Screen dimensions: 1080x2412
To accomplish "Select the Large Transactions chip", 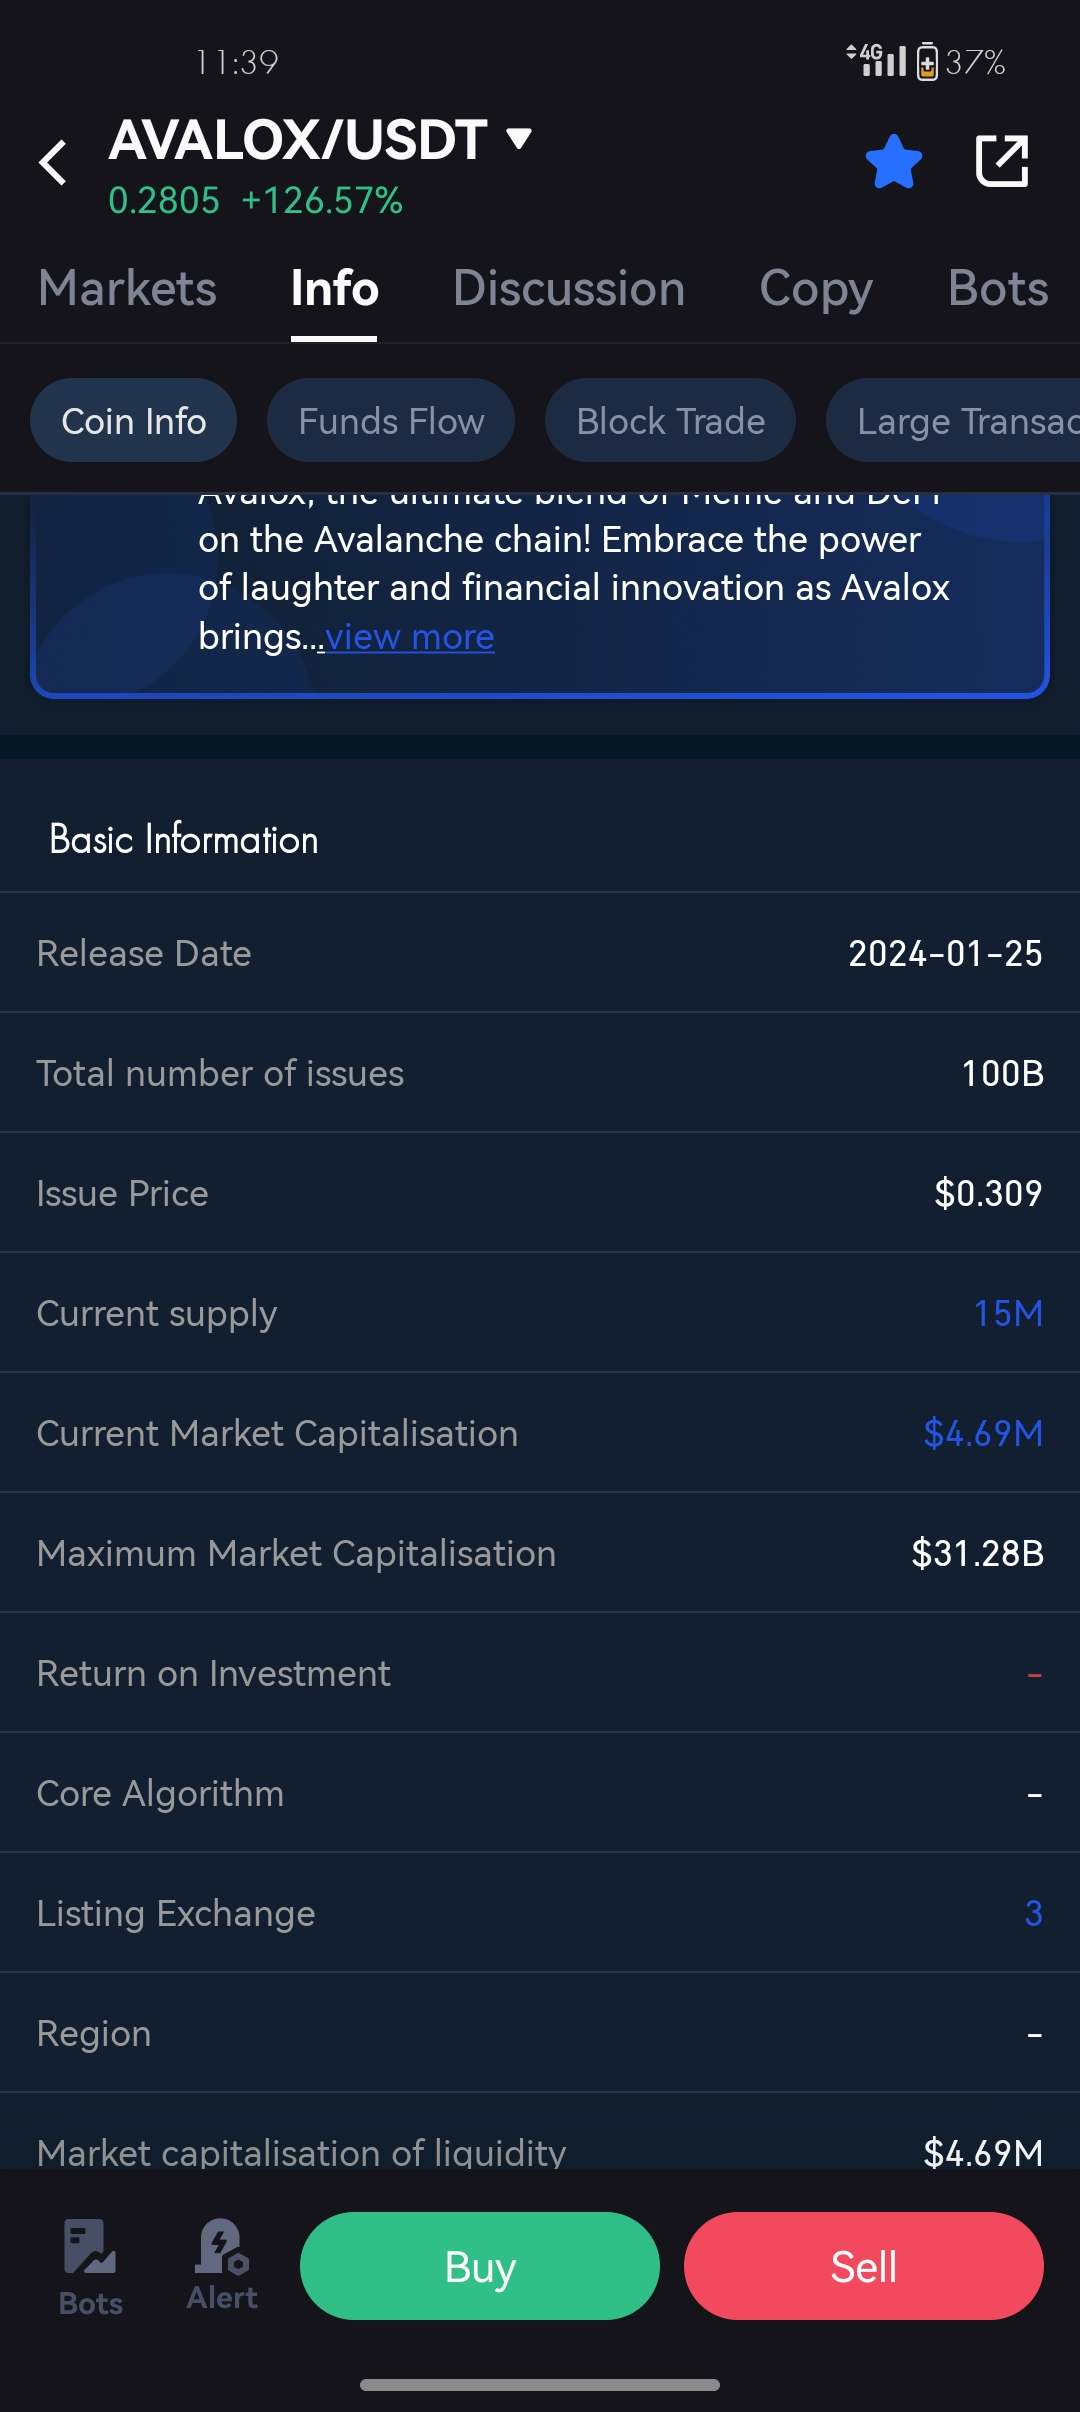I will (960, 421).
